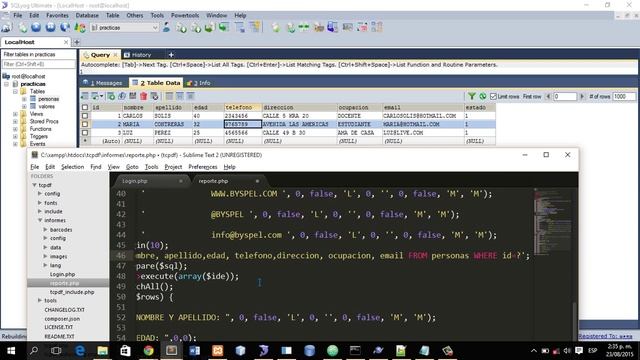Collapse the informes folder in Sublime sidebar
The height and width of the screenshot is (360, 640).
[x=40, y=220]
